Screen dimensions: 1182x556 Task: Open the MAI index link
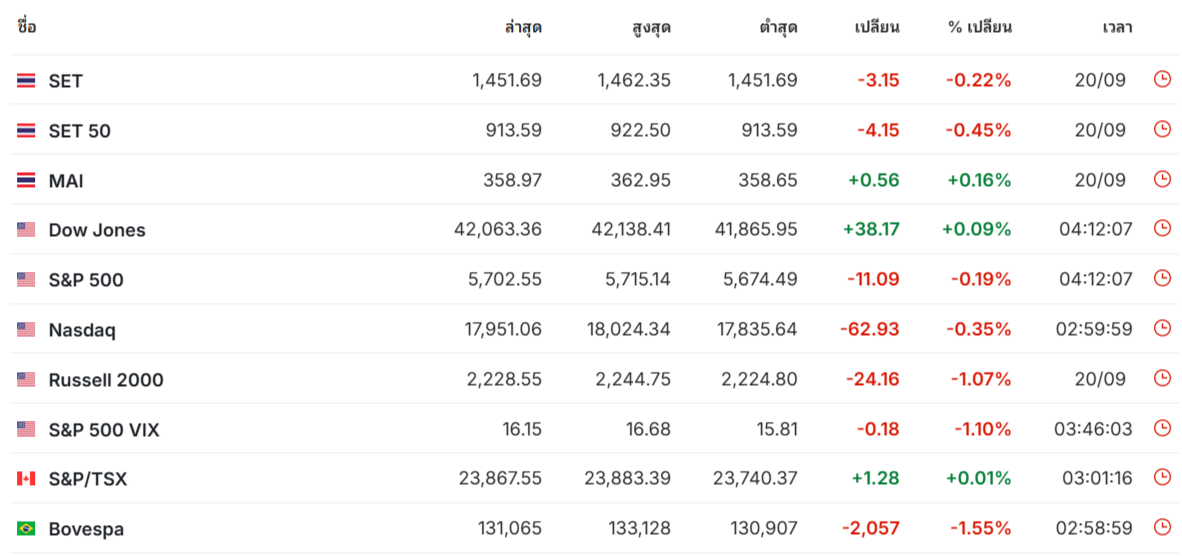click(x=66, y=180)
